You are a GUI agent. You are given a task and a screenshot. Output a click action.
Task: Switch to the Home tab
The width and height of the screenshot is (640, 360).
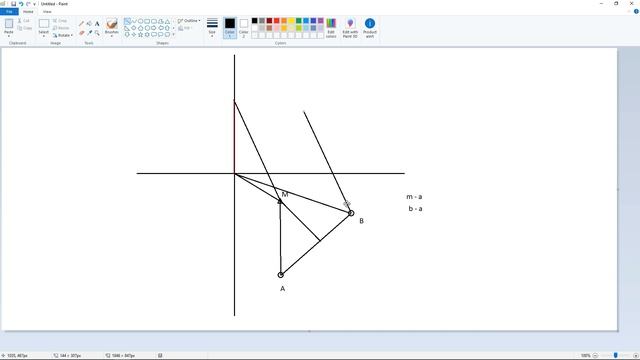pyautogui.click(x=28, y=11)
